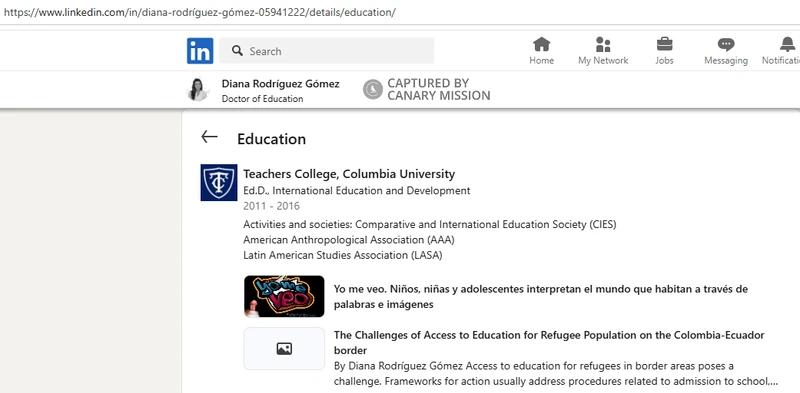
Task: Click 'Ed.D., International Education and Development' text
Action: 357,190
